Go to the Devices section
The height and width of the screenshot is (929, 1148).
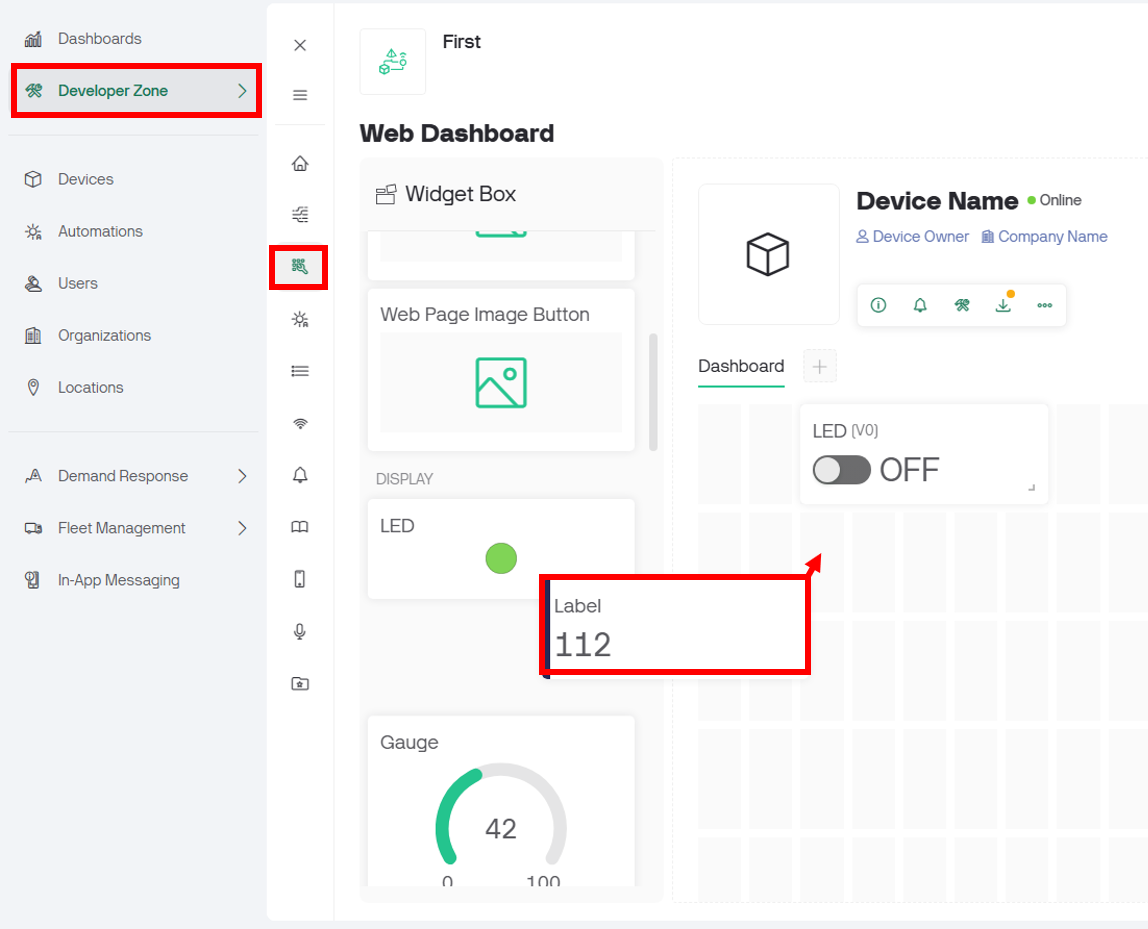pos(86,179)
